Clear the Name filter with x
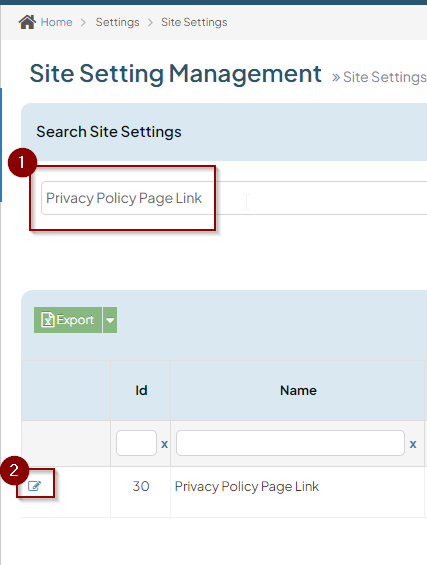427x565 pixels. coord(413,444)
